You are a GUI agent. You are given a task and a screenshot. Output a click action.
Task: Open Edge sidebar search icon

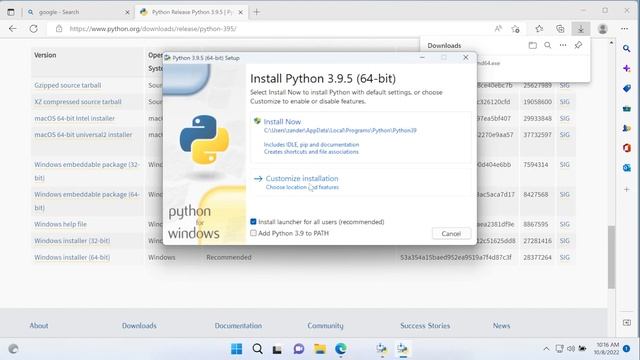[627, 49]
